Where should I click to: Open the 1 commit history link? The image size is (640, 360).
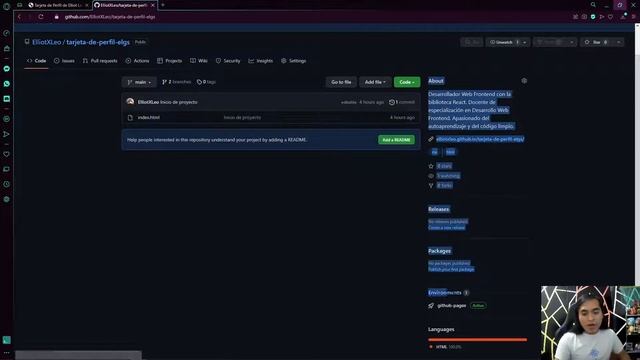[x=402, y=102]
